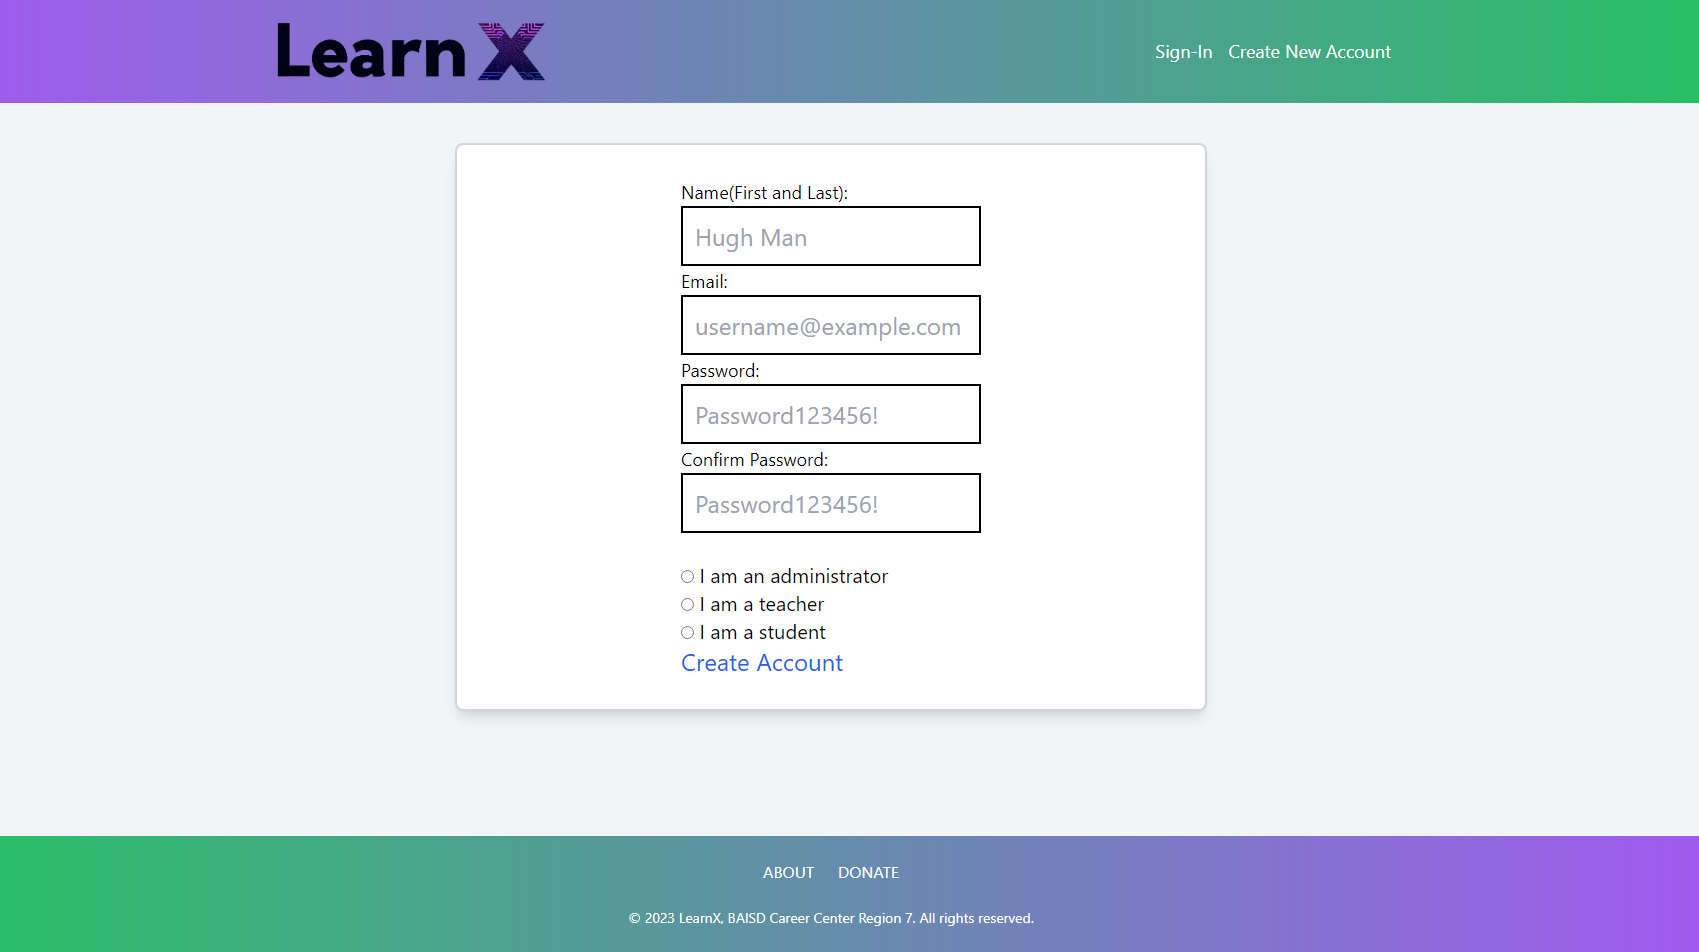1699x952 pixels.
Task: Focus the Email input field
Action: click(x=831, y=325)
